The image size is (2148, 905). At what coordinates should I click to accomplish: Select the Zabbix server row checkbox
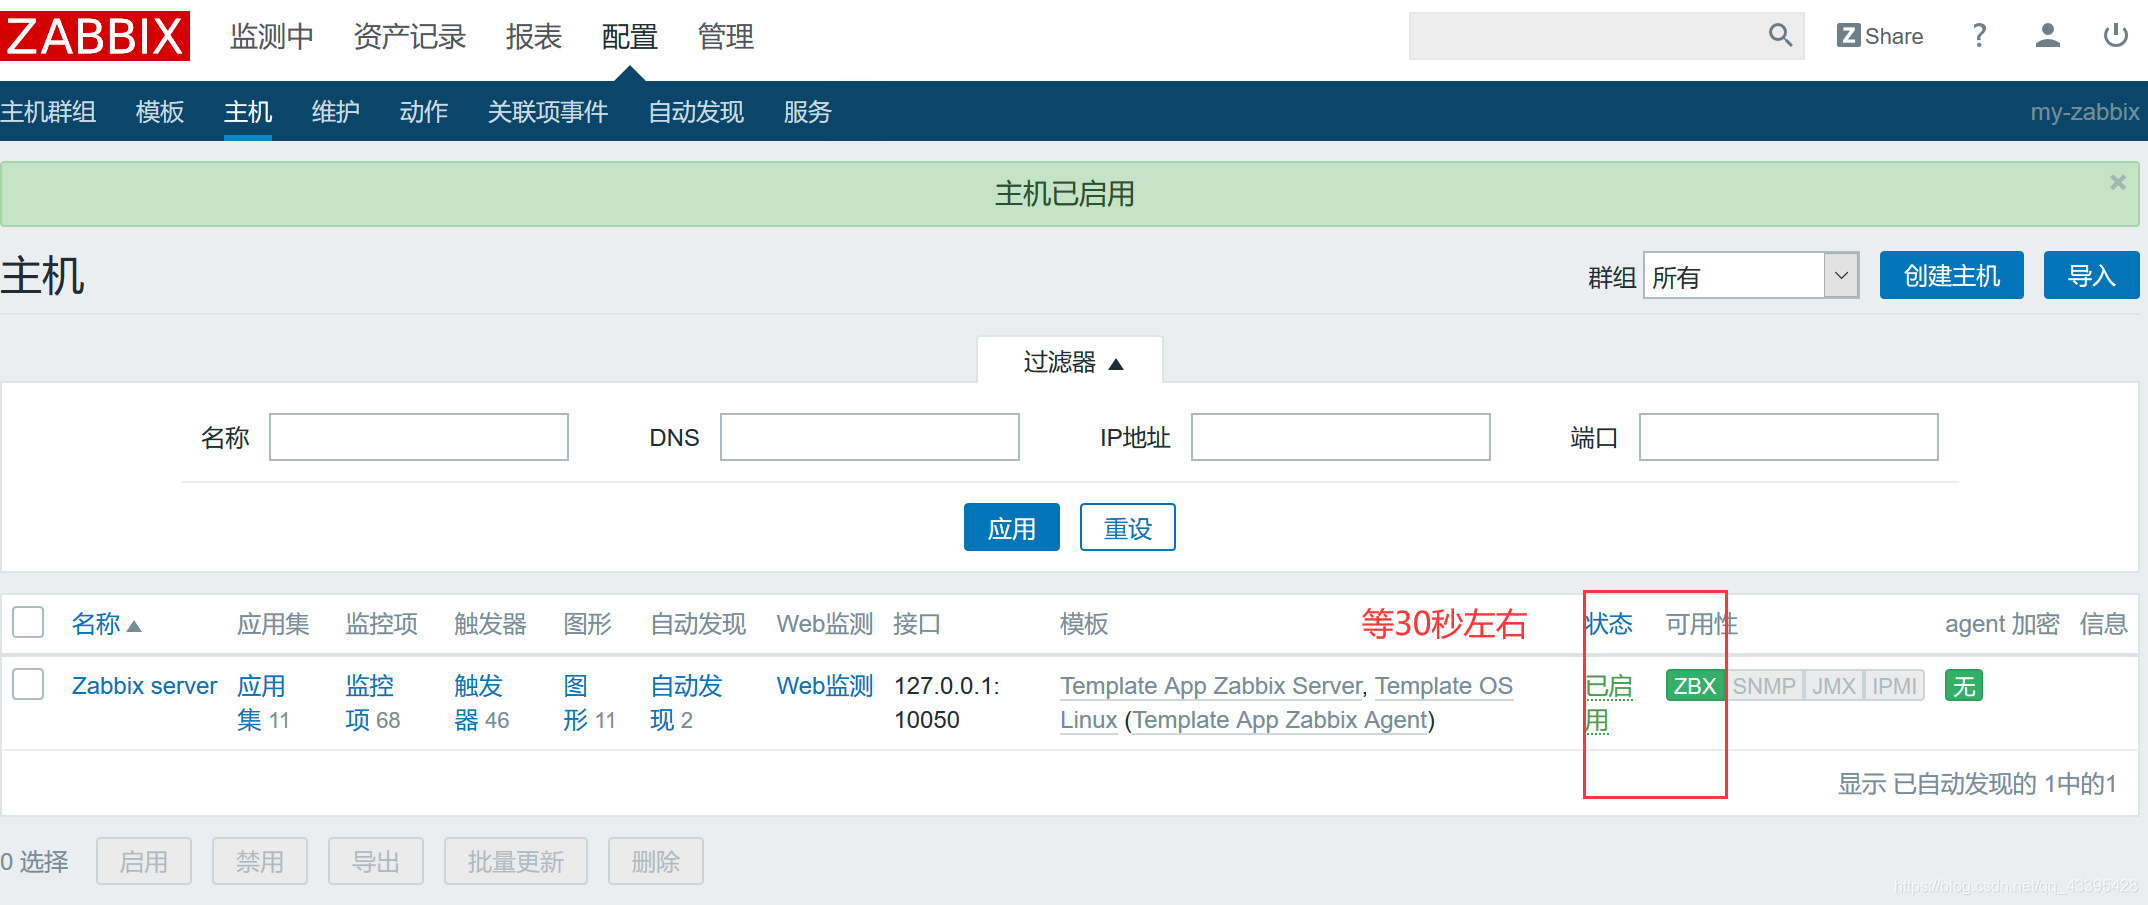point(28,684)
